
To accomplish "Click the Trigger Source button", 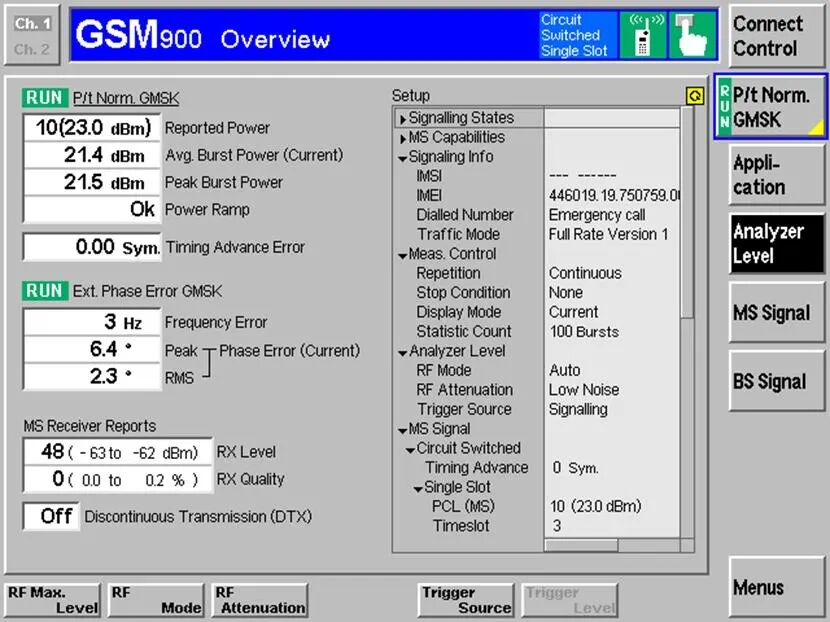I will coord(466,600).
